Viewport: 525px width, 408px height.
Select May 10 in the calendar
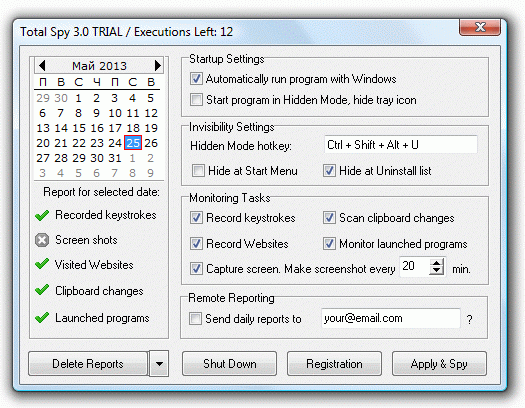[x=115, y=113]
